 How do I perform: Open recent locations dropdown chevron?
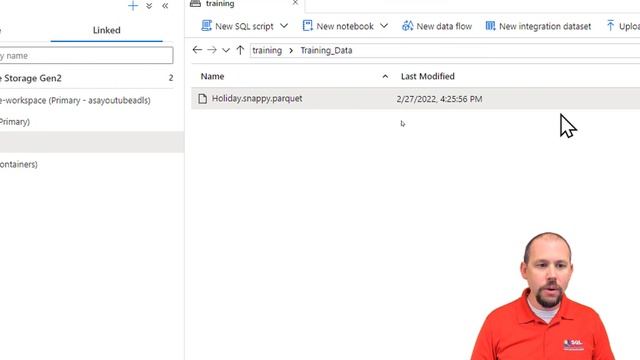tap(226, 50)
